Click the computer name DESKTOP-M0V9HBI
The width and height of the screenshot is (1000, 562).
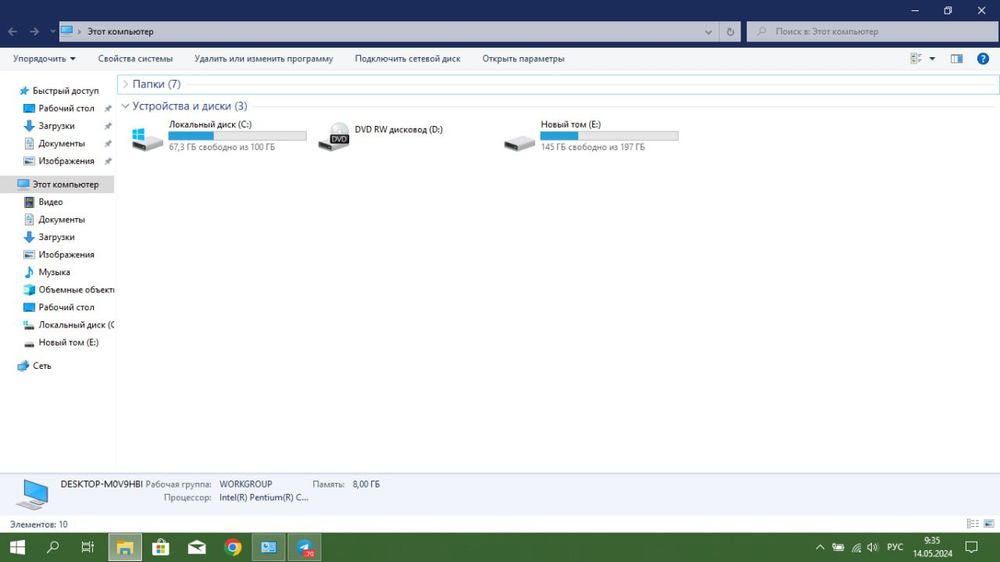coord(101,484)
